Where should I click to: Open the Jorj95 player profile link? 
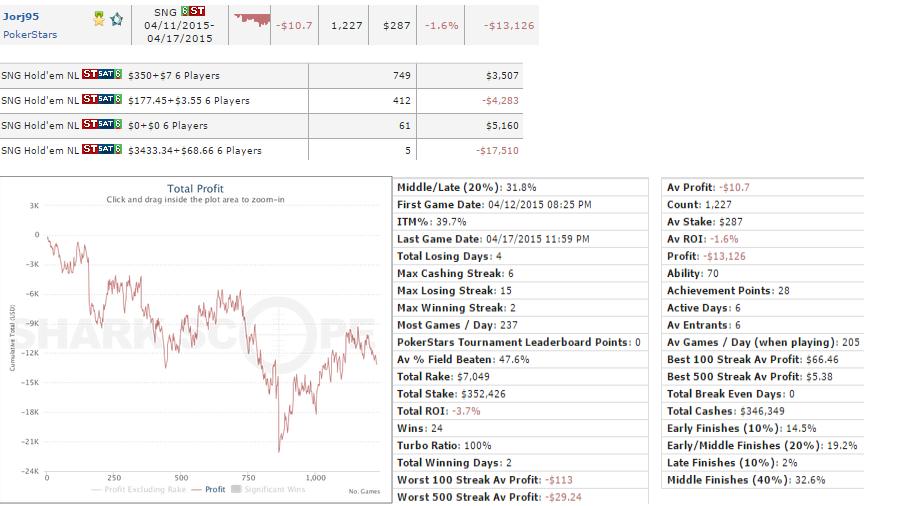(x=19, y=17)
